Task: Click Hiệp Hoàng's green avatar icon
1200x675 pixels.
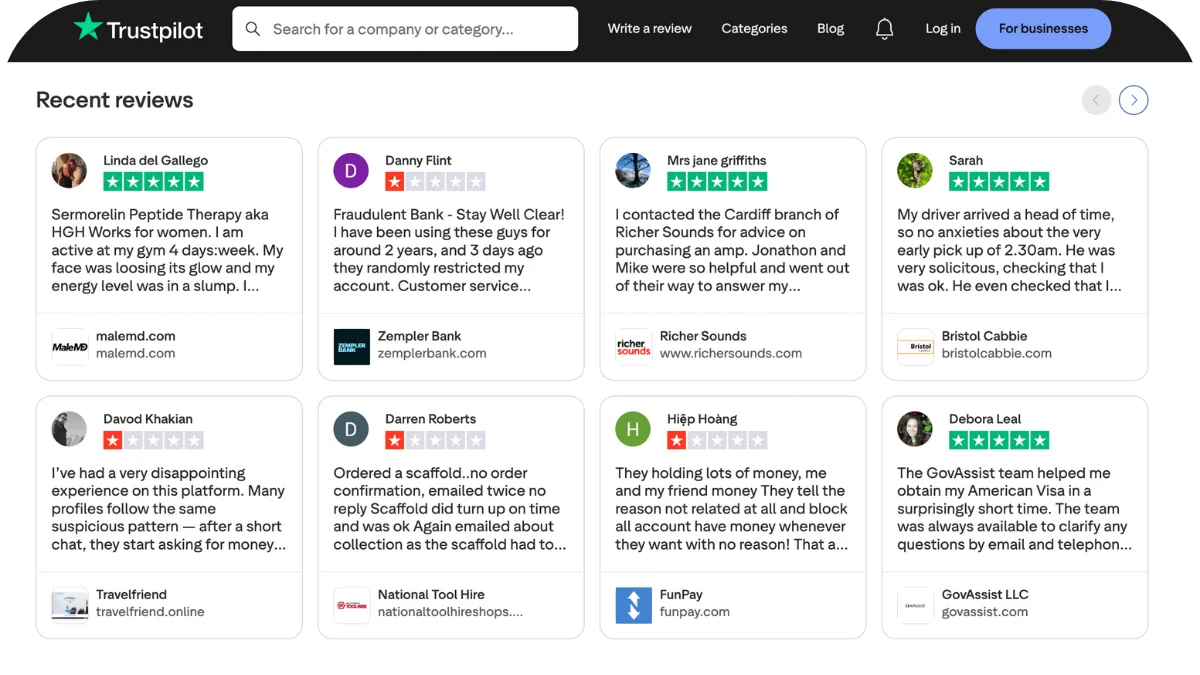Action: tap(633, 430)
